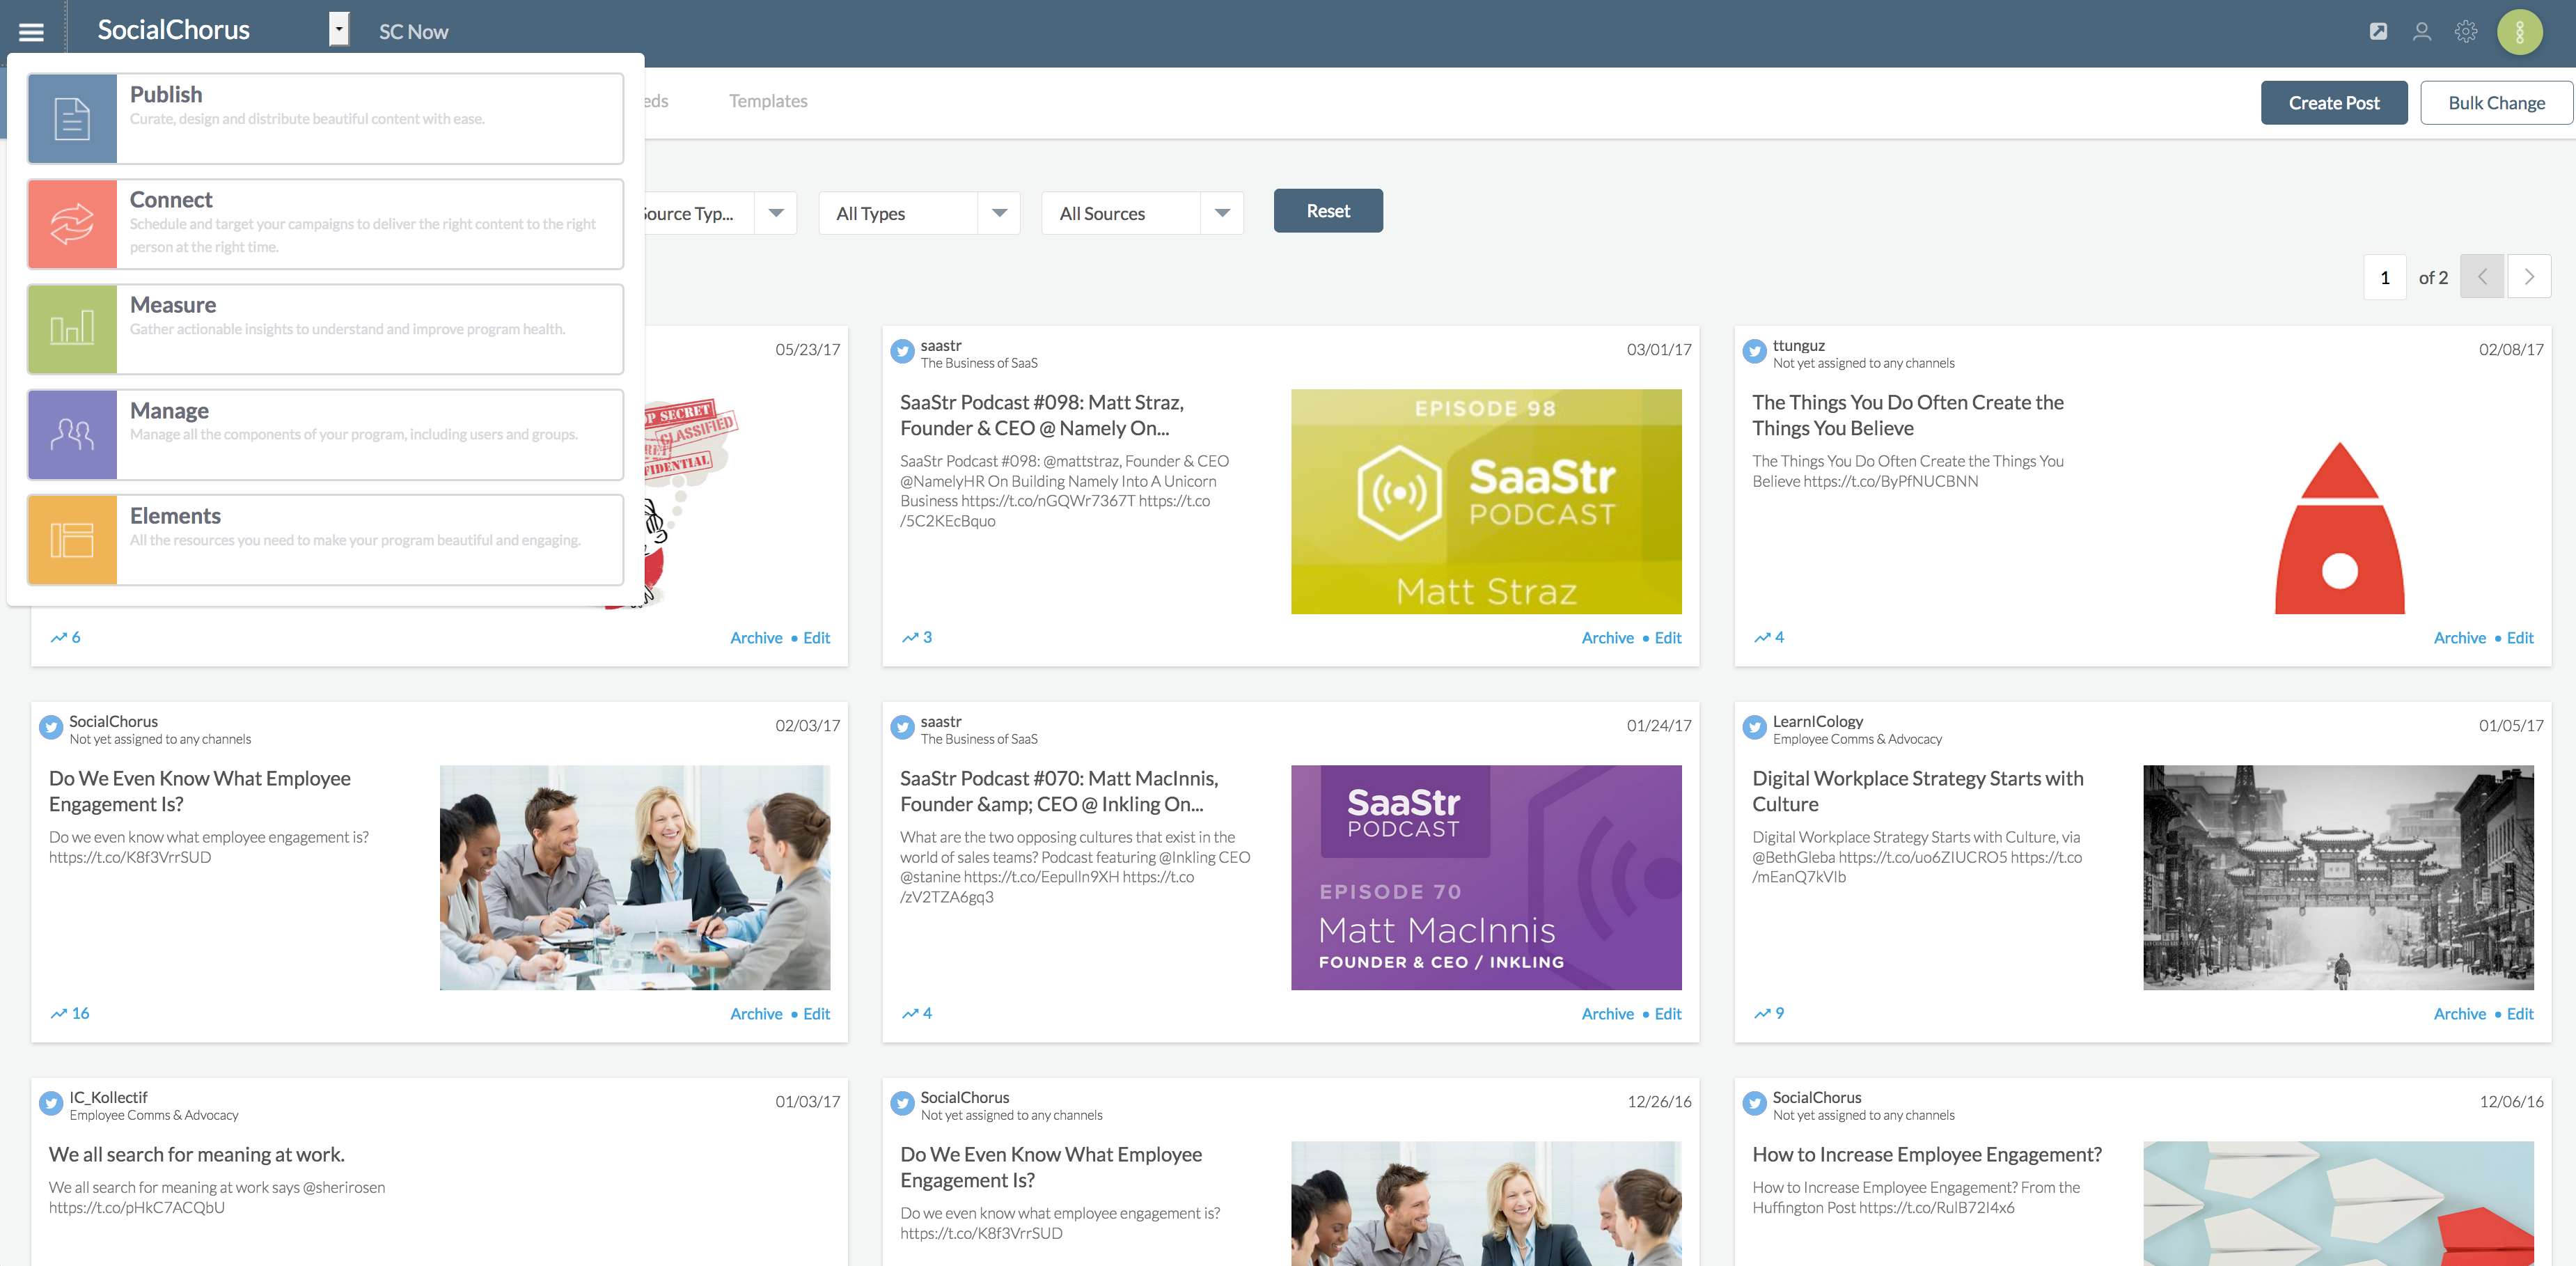Edit the SaaStr Podcast #098 post
Viewport: 2576px width, 1266px height.
click(x=1668, y=638)
